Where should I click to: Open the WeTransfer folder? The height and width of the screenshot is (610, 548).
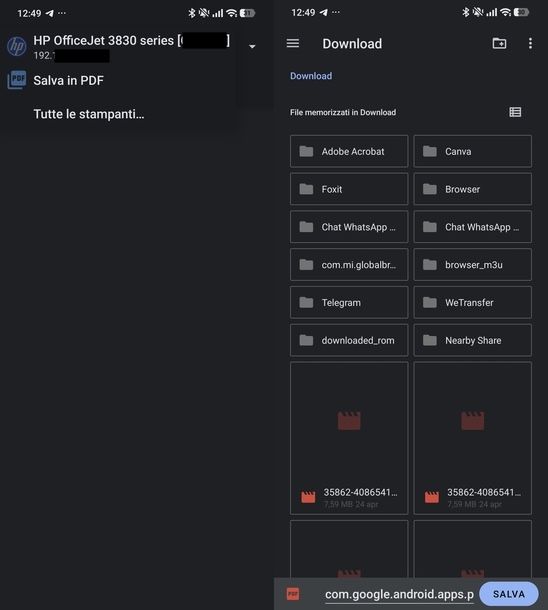coord(473,302)
